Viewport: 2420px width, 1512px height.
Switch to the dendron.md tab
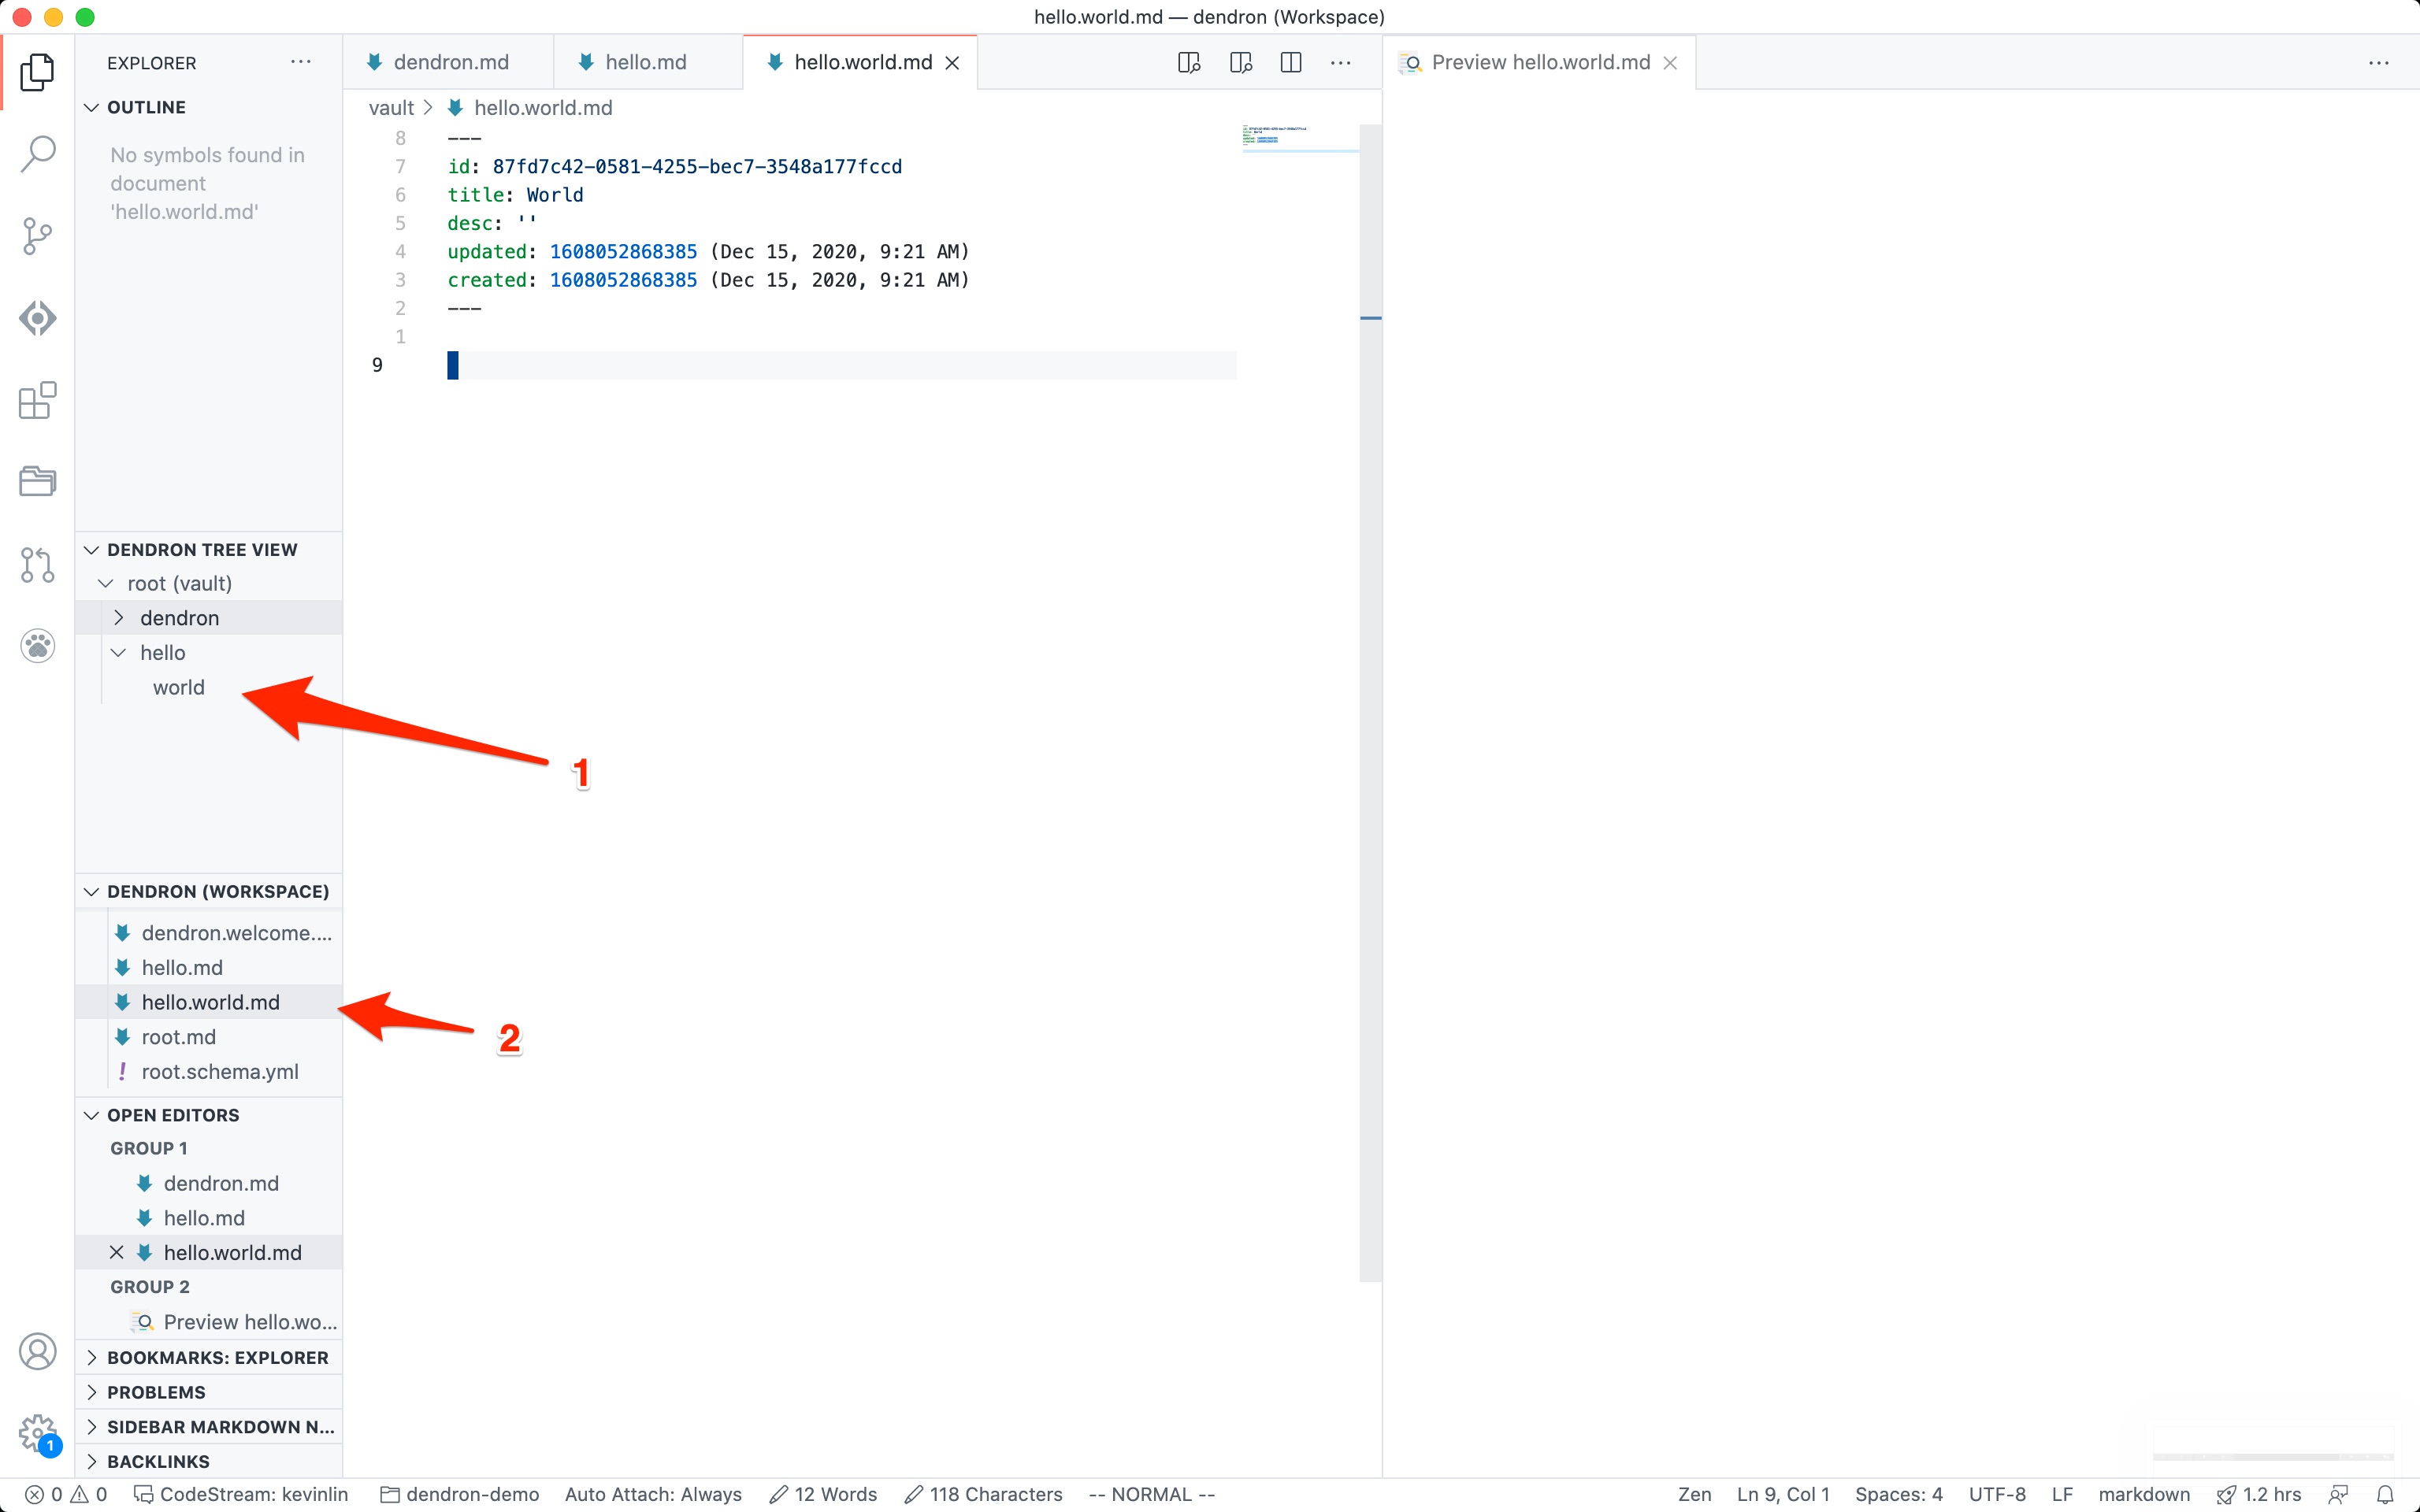(448, 62)
